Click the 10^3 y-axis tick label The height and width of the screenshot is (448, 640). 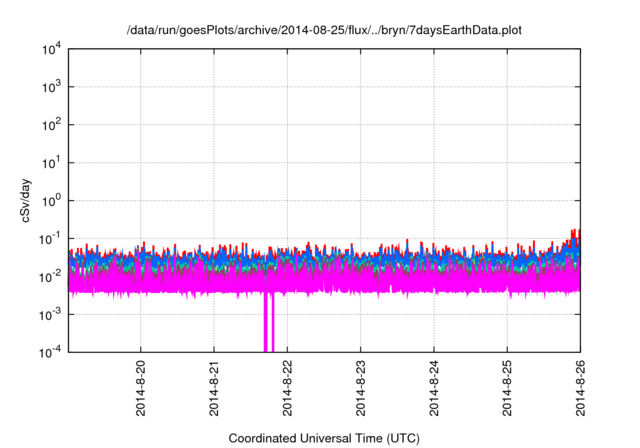coord(51,87)
